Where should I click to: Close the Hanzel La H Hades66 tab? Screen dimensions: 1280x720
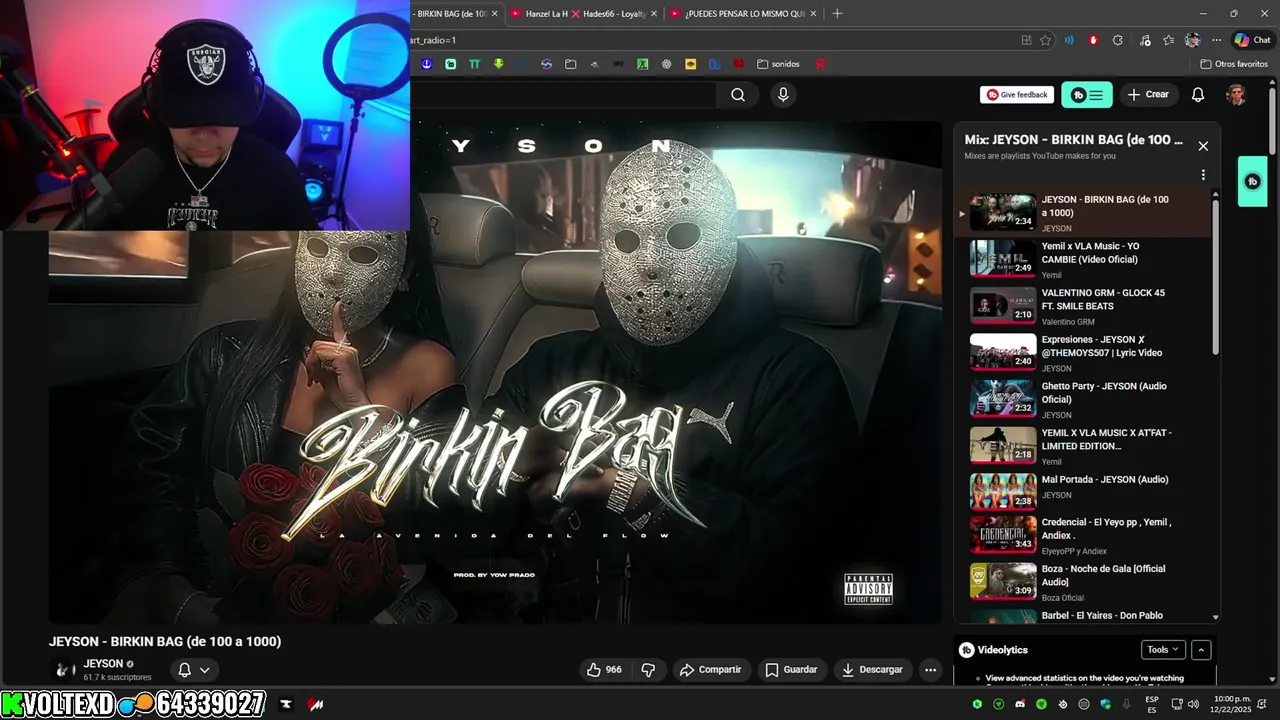click(x=654, y=13)
